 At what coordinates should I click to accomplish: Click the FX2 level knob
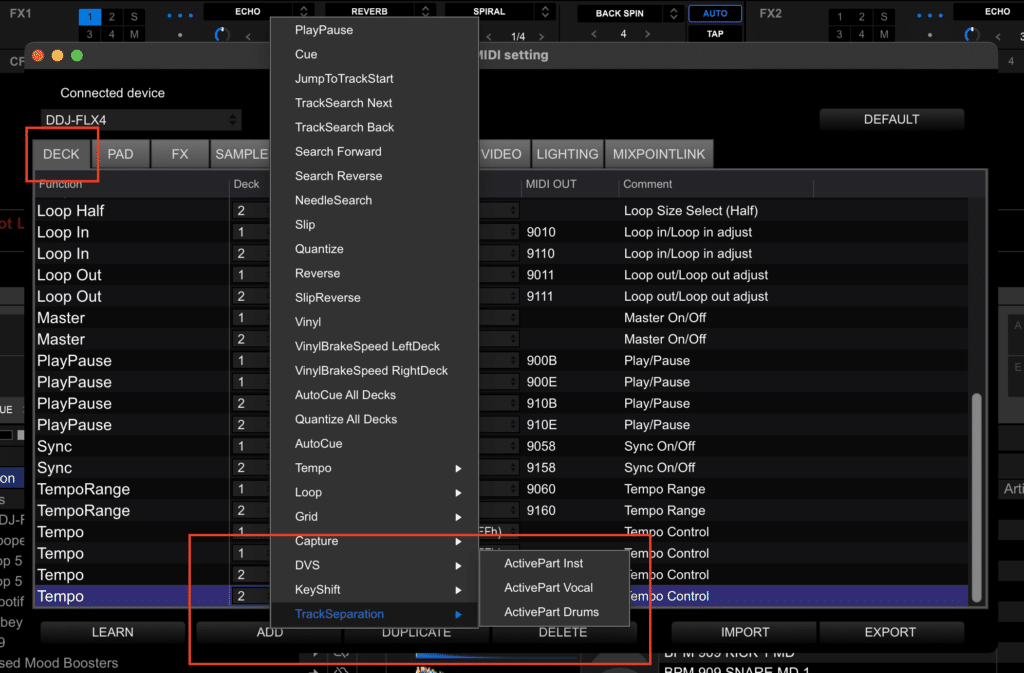972,33
